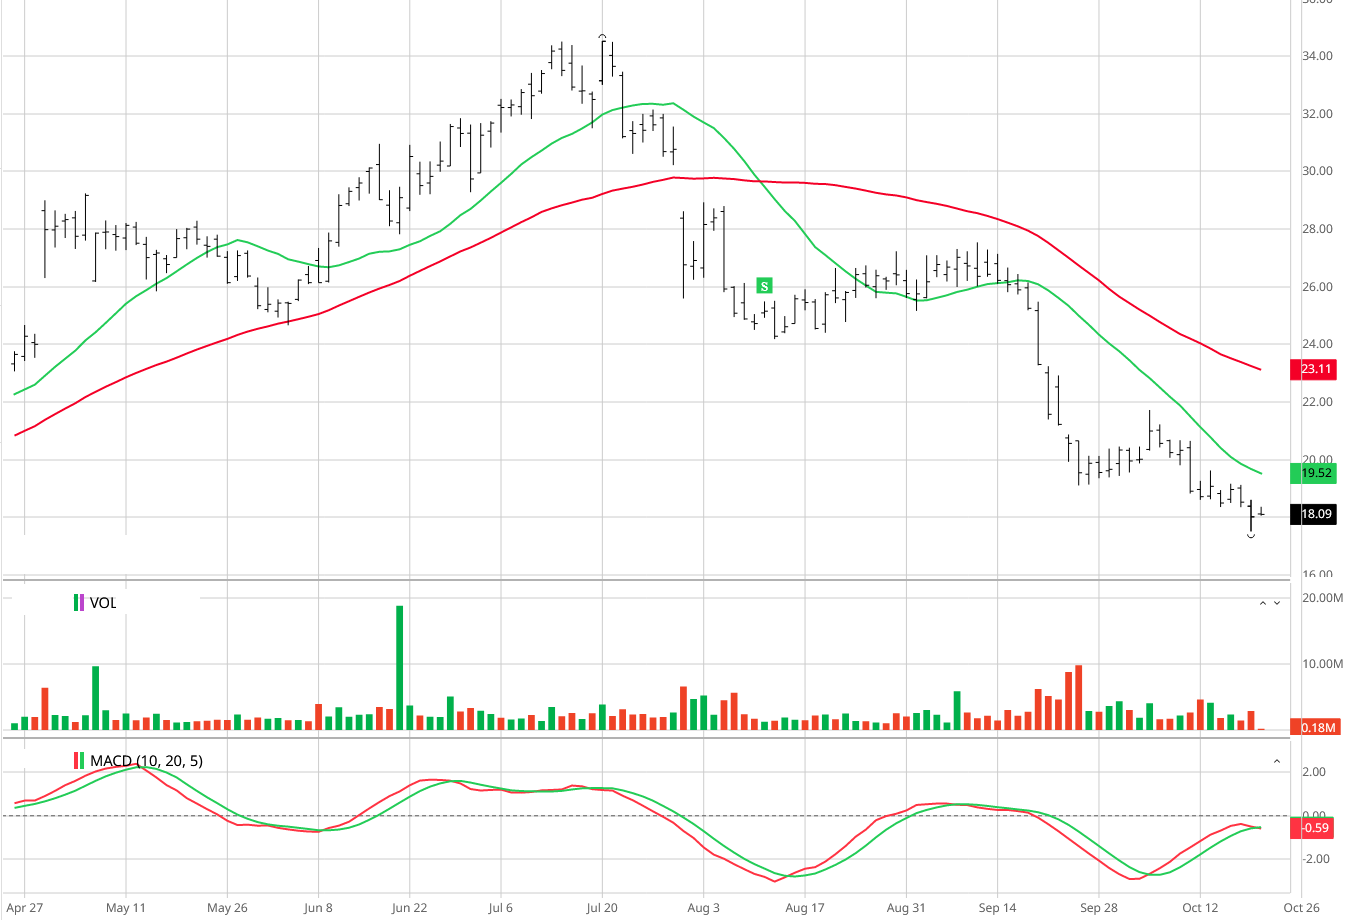Viewport: 1354px width, 920px height.
Task: Move the VOL panel up
Action: click(x=1263, y=603)
